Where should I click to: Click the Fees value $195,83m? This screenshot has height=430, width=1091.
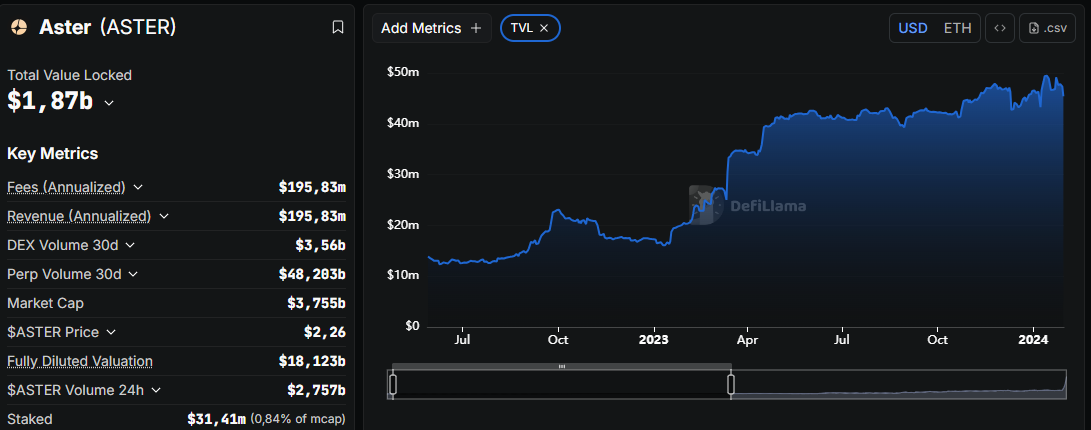click(312, 187)
